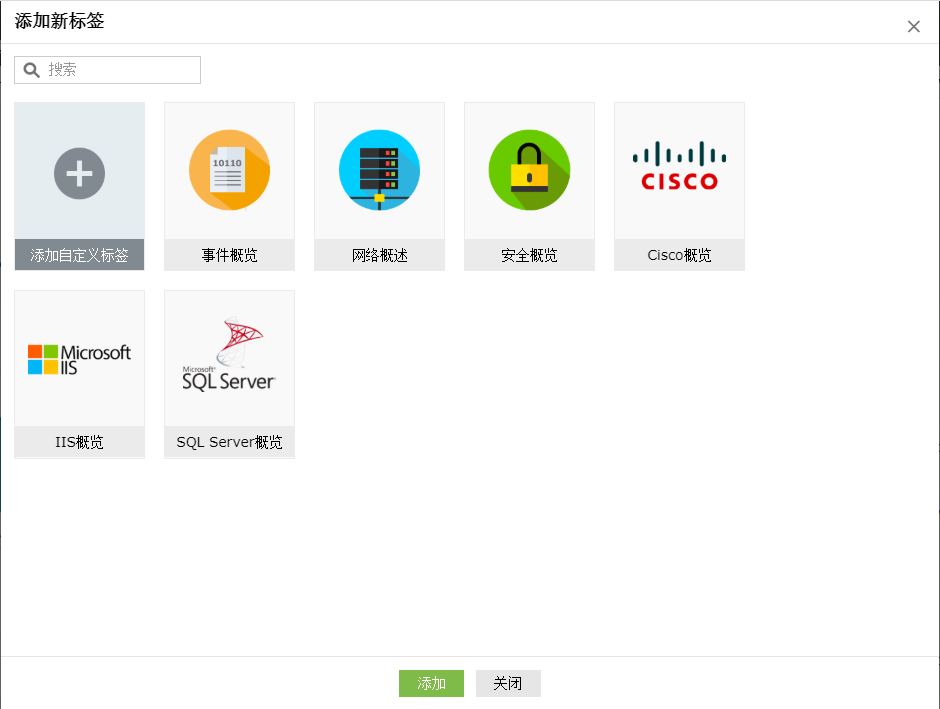Click the 事件概览 label

coord(229,255)
